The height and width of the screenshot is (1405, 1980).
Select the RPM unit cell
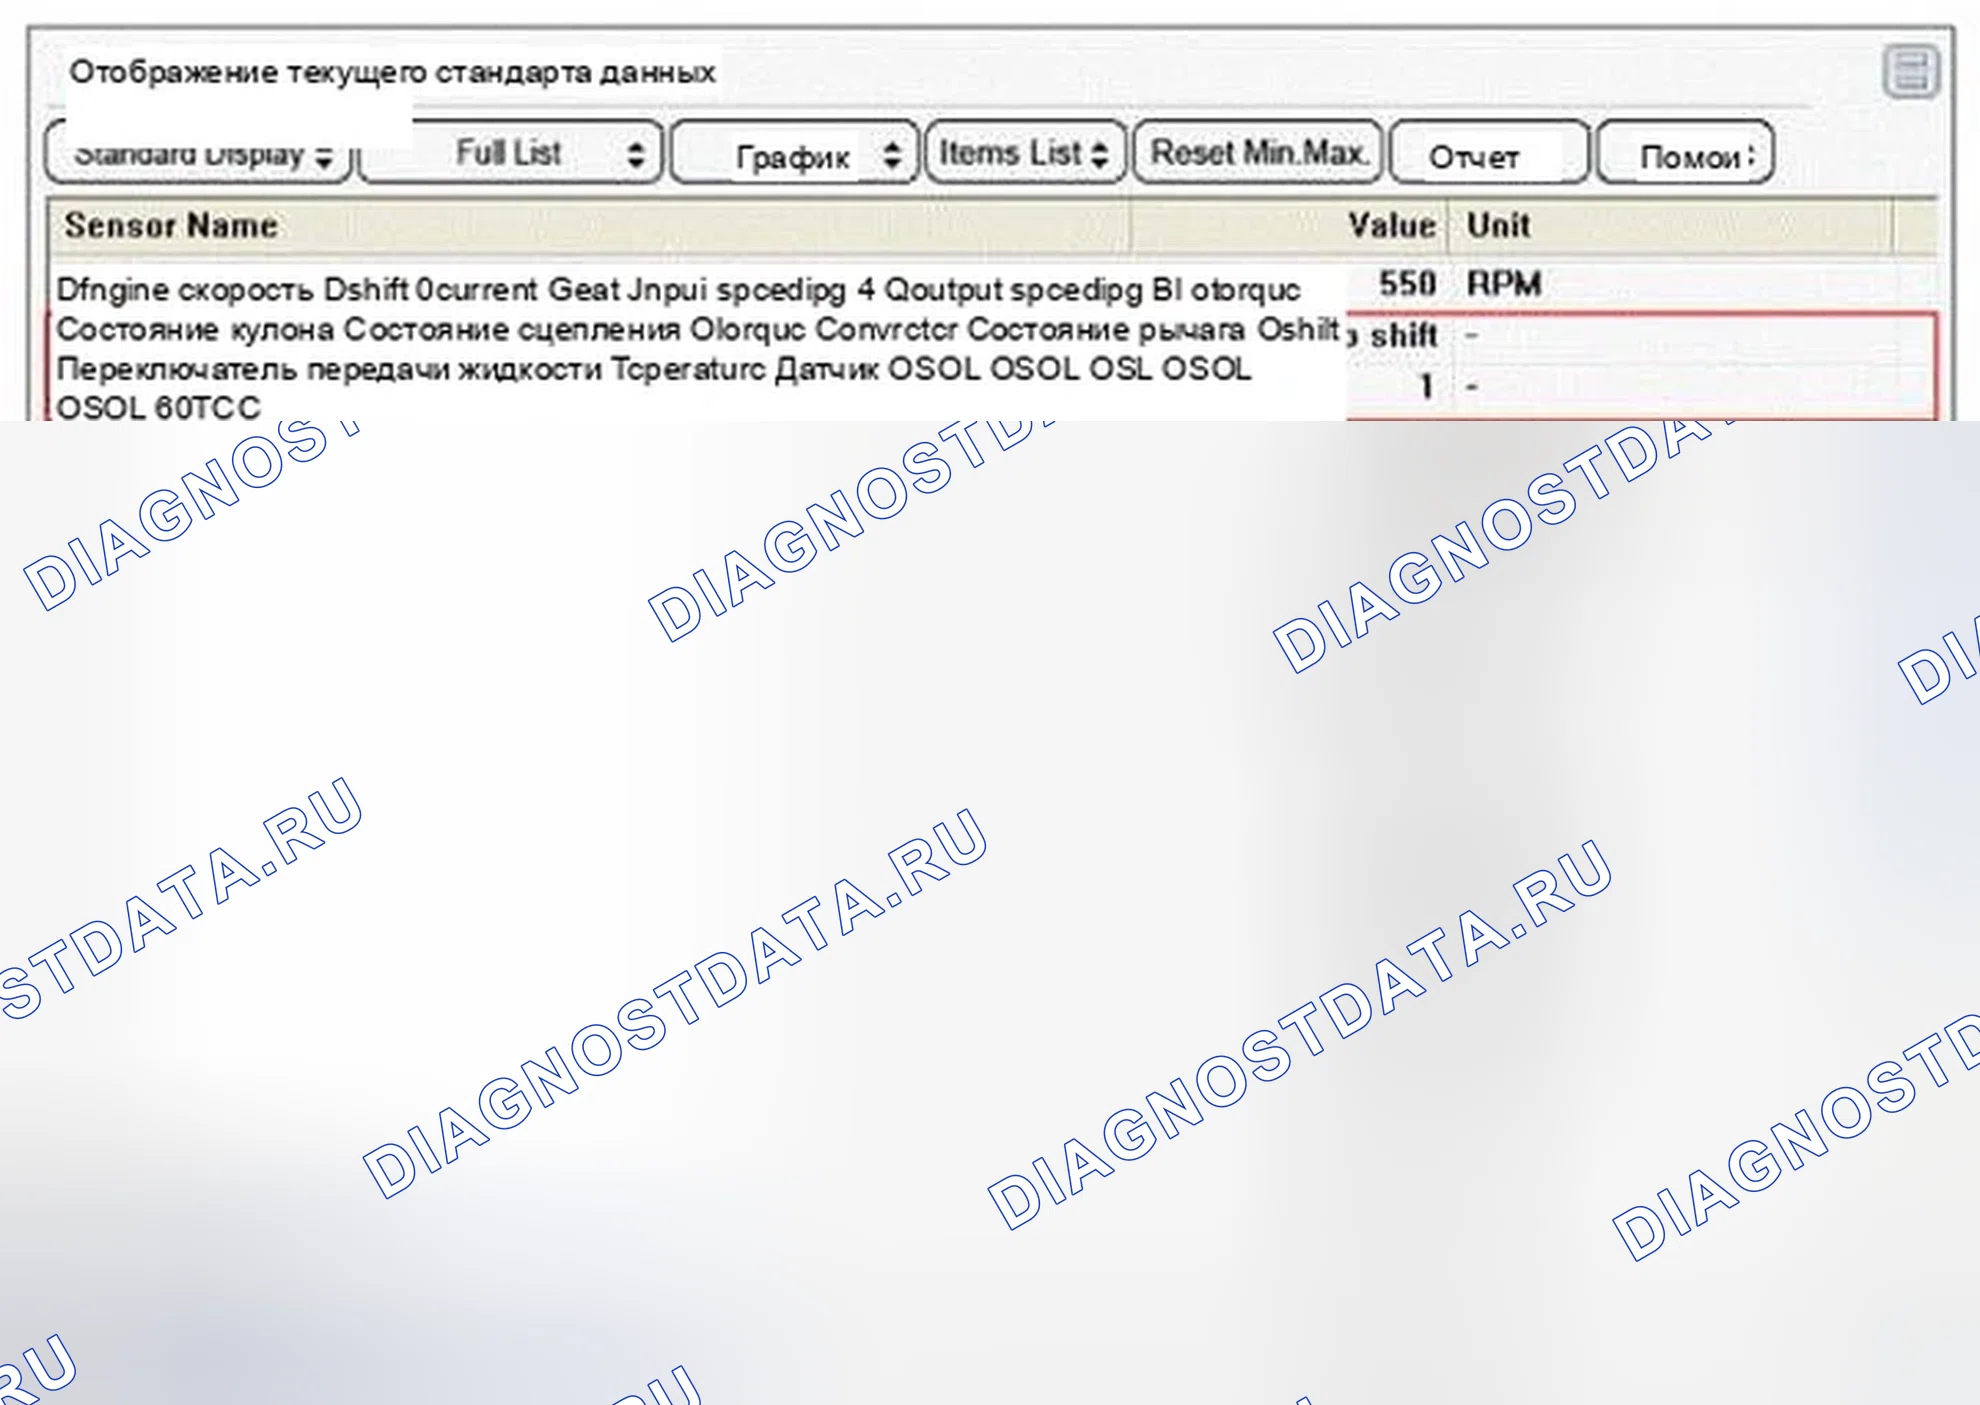(1504, 284)
